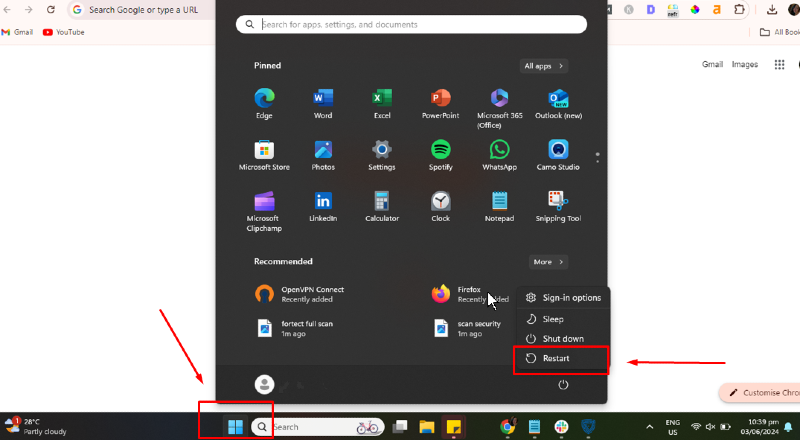Open the shield app on the taskbar

click(588, 427)
